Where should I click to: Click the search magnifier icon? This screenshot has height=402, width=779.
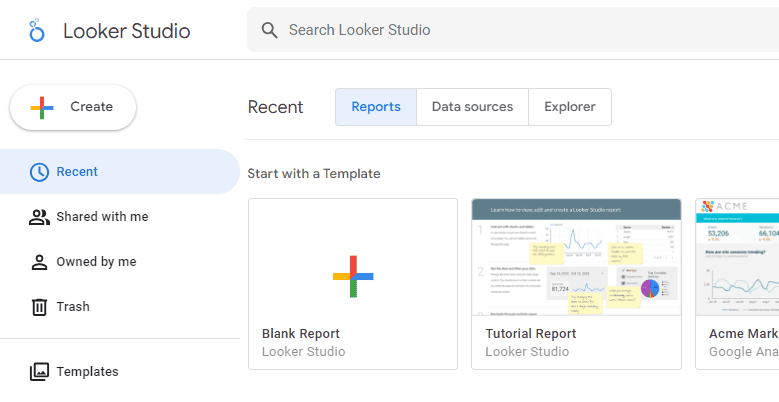click(269, 30)
